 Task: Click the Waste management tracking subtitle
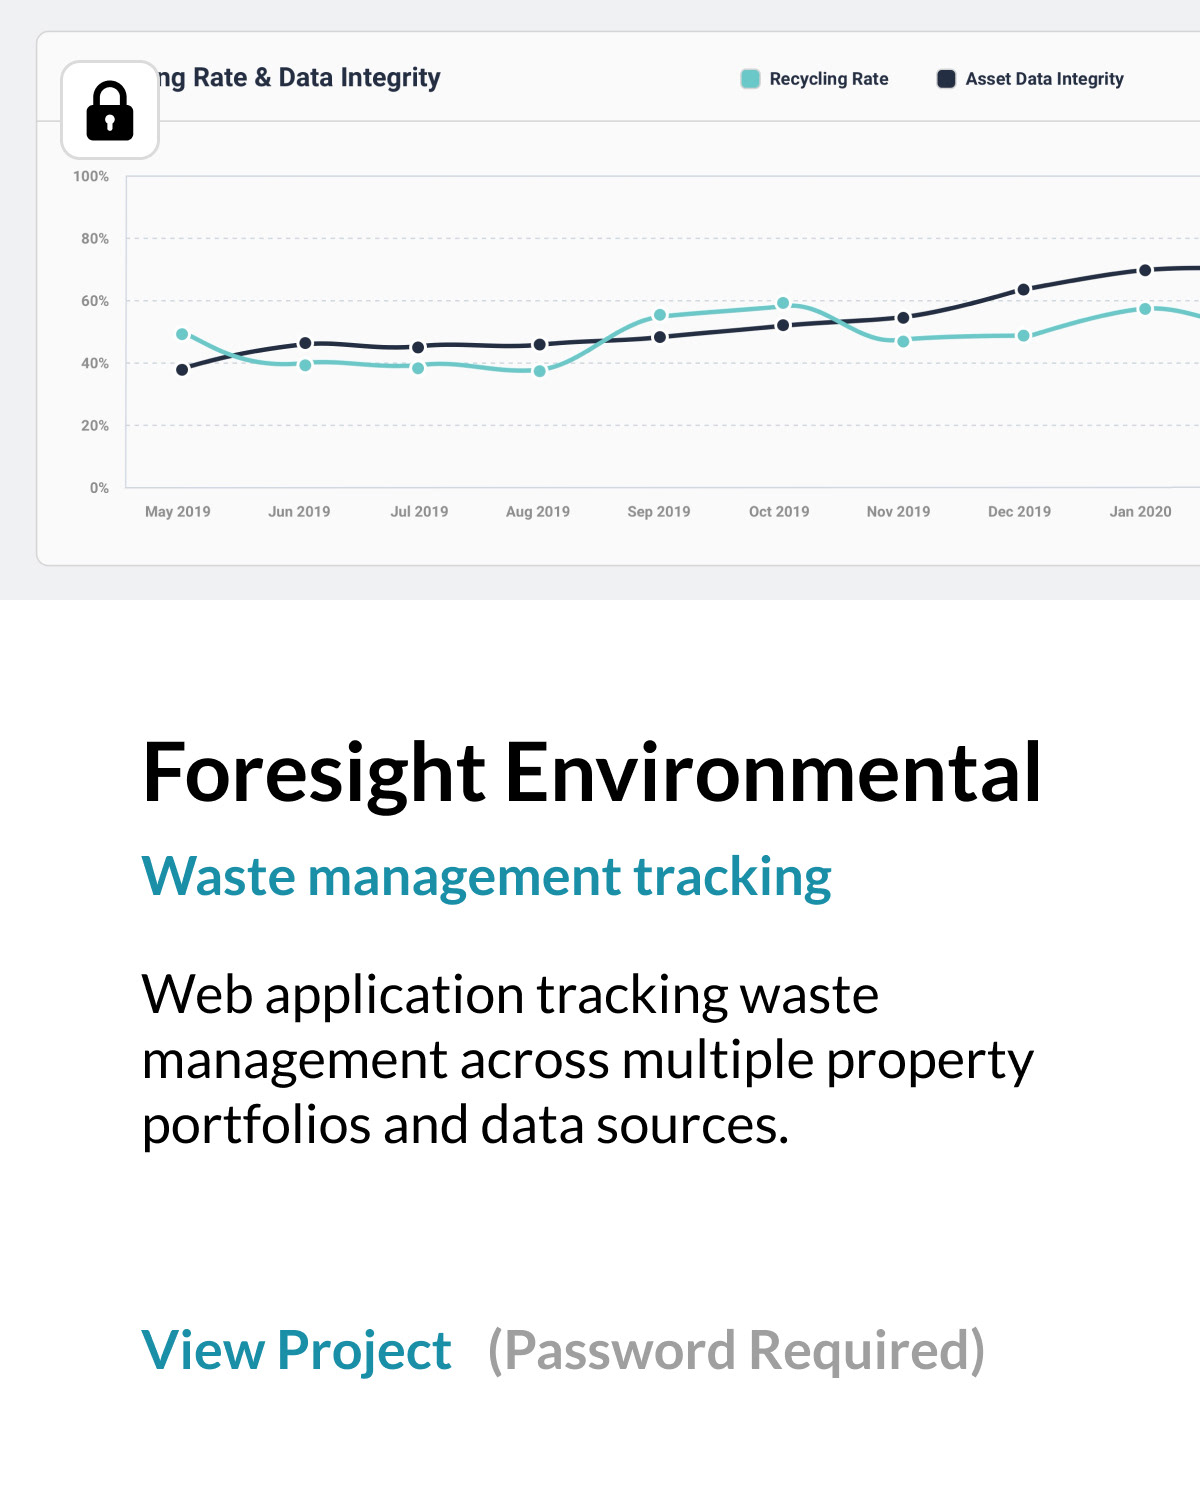[486, 877]
